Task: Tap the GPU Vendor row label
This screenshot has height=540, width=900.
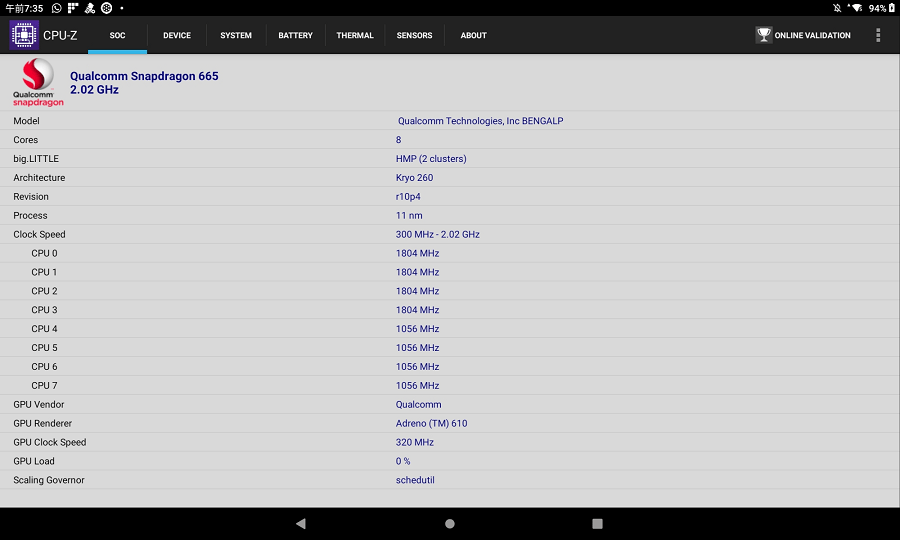Action: tap(38, 405)
